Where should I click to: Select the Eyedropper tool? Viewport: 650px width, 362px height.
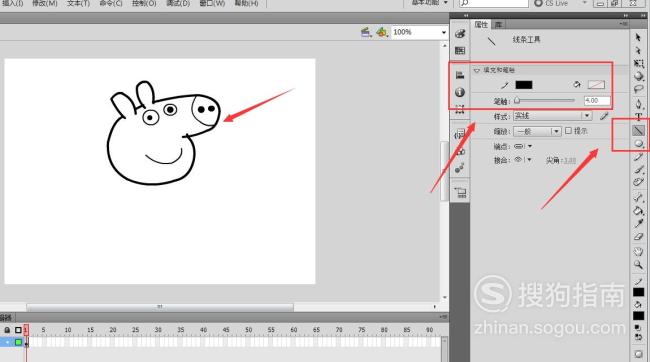pos(638,224)
